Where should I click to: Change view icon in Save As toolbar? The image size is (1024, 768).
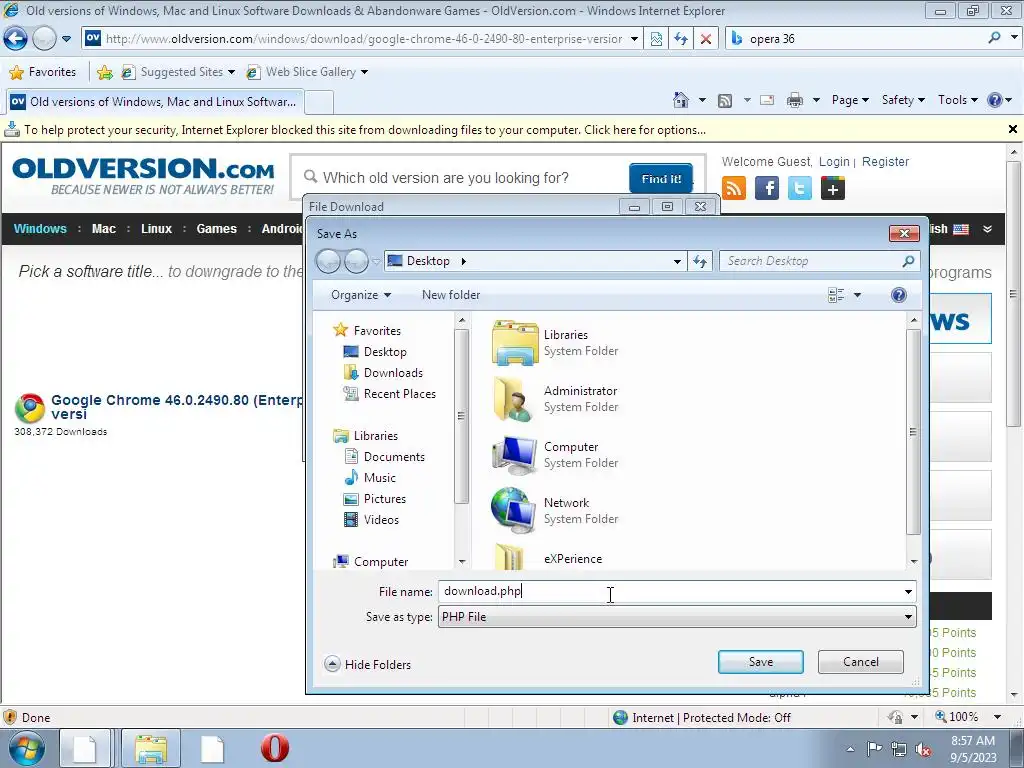(836, 295)
